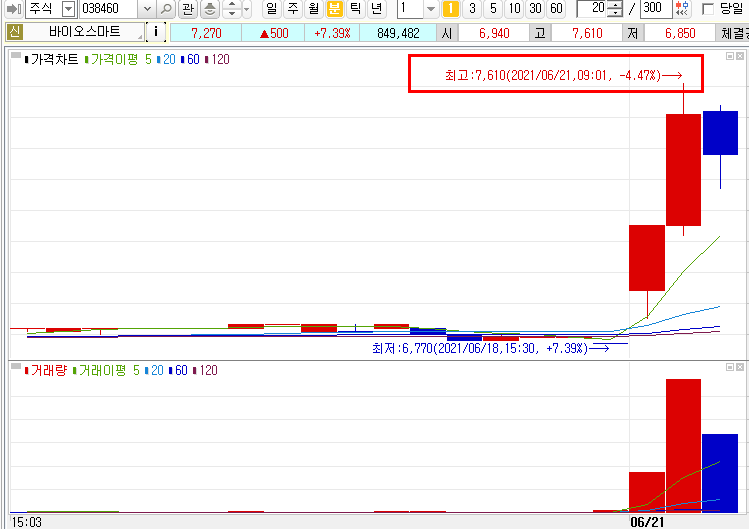The width and height of the screenshot is (749, 529).
Task: Click the price change ▲500
Action: (274, 33)
